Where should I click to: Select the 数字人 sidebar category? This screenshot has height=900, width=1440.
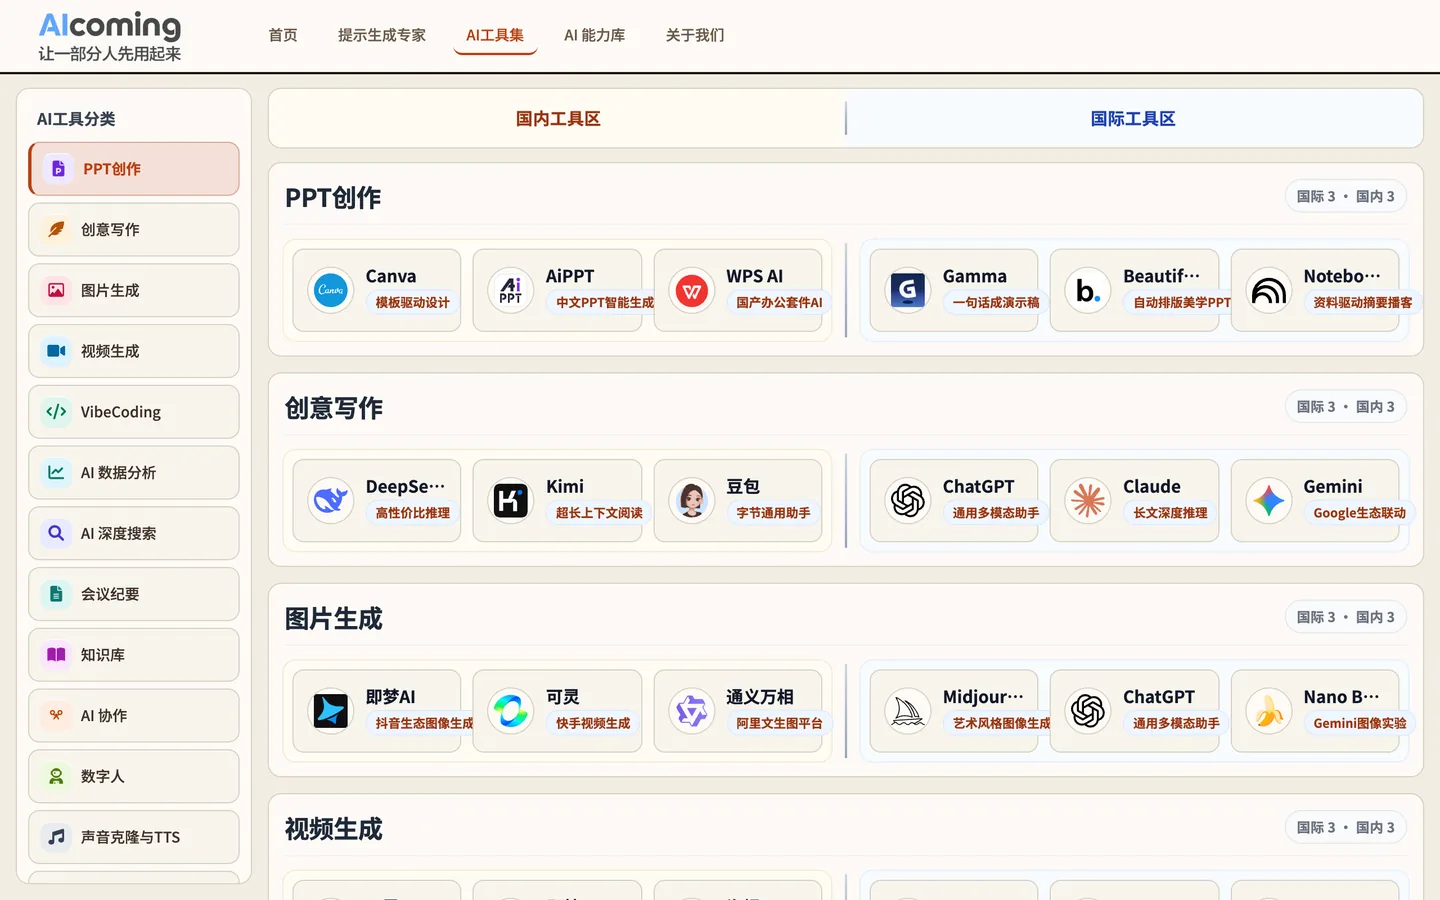point(134,776)
